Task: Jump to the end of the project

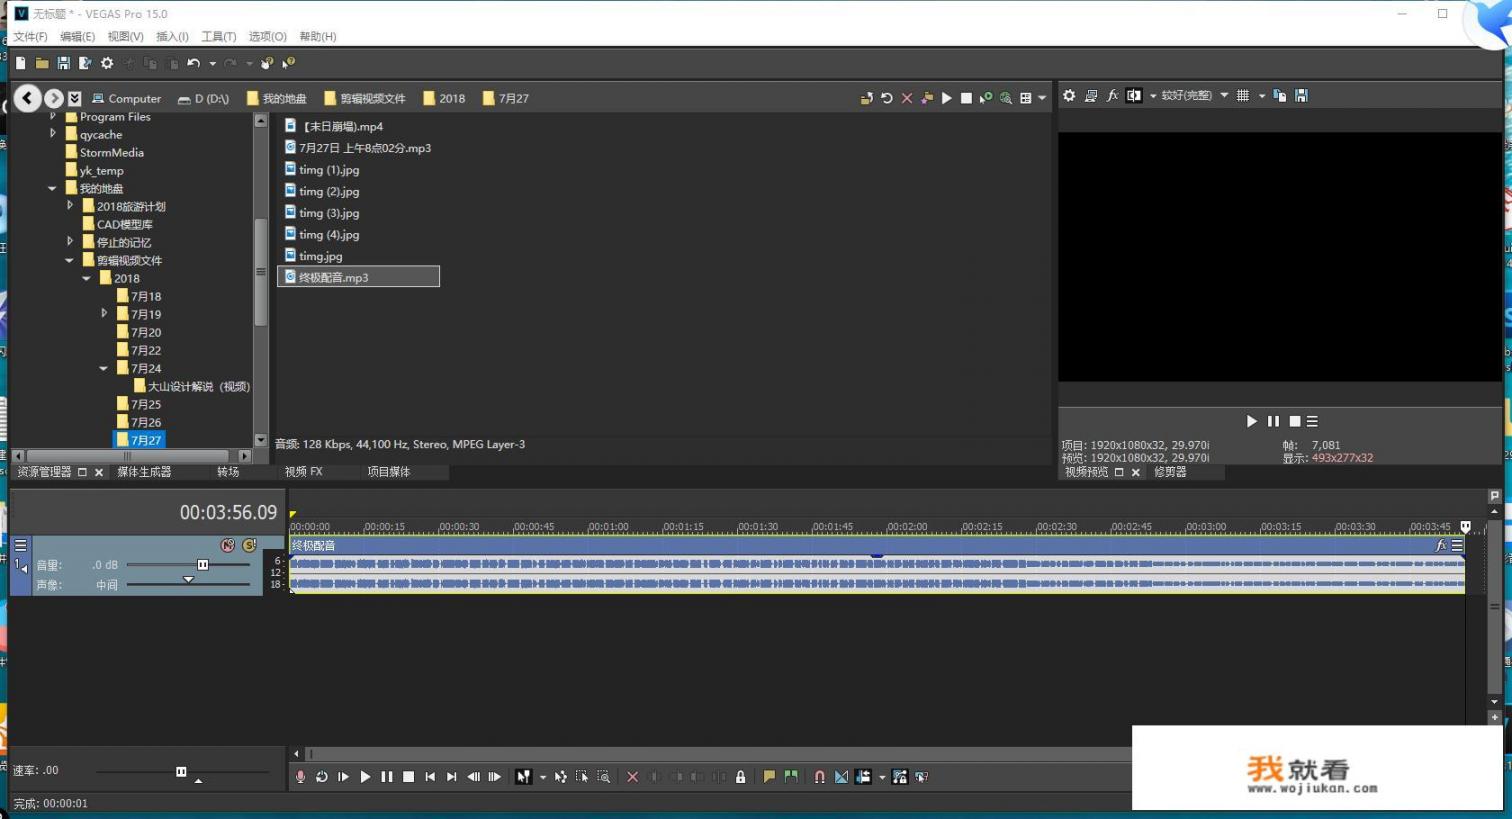Action: (451, 777)
